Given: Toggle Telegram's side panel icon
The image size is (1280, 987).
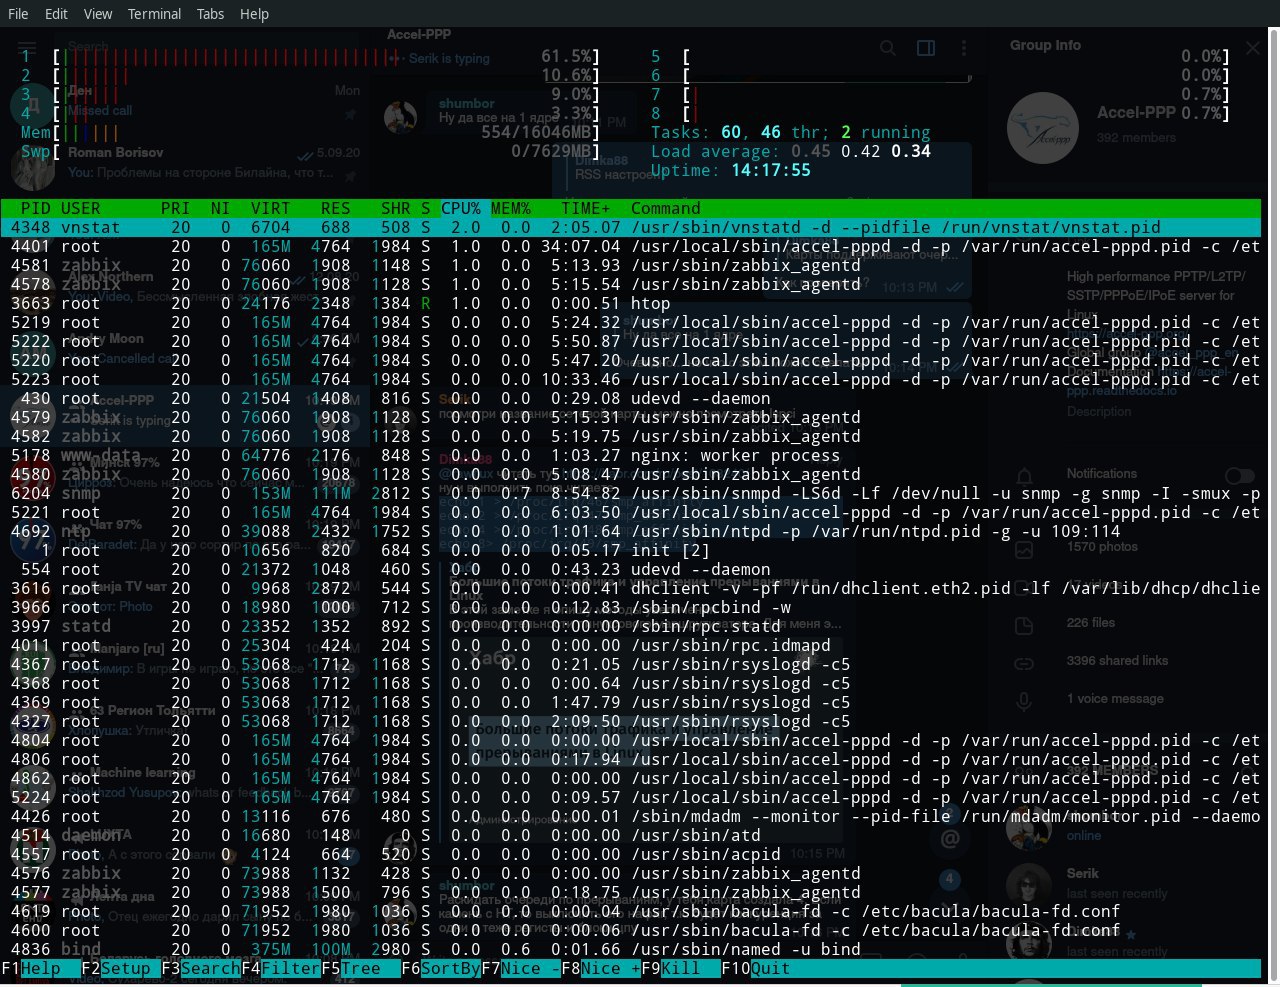Looking at the screenshot, I should (x=926, y=47).
